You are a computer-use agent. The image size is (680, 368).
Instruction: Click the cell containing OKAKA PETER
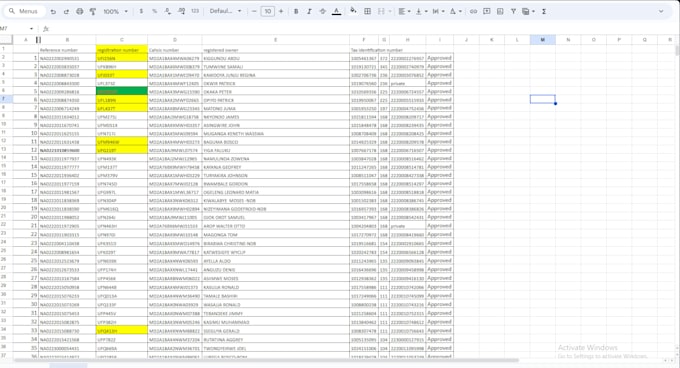[275, 91]
